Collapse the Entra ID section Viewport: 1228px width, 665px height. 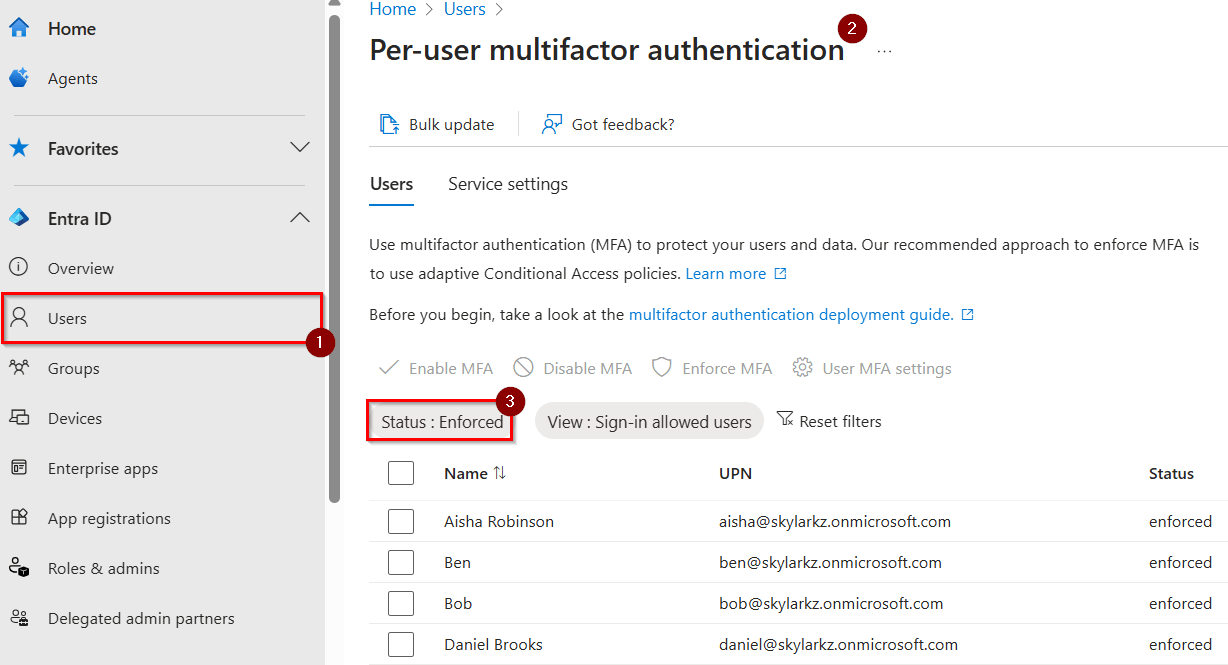tap(299, 217)
